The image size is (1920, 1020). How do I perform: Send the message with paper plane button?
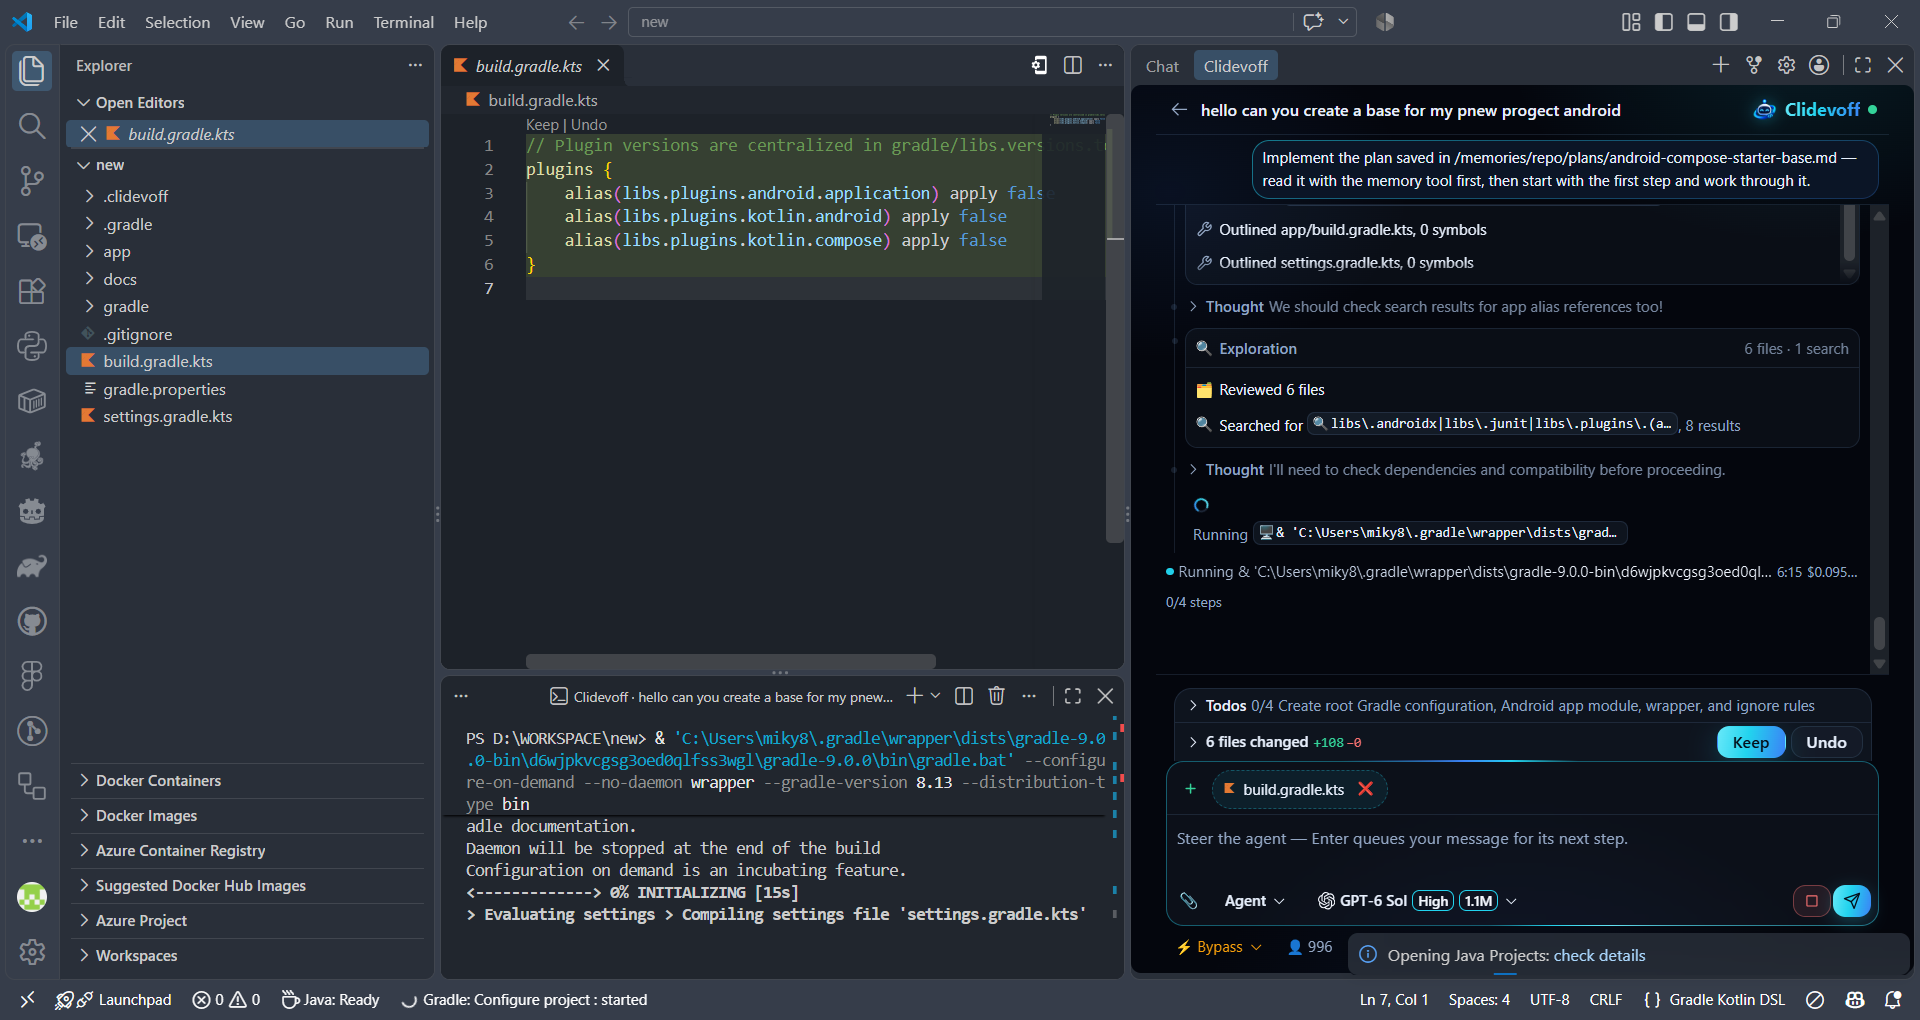tap(1852, 901)
